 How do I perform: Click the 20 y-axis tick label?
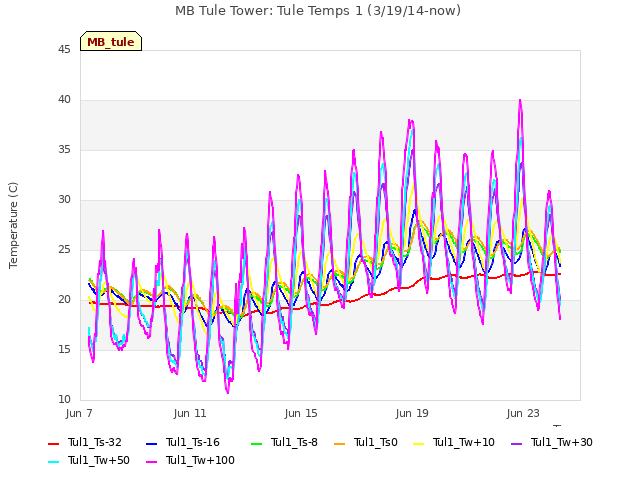click(64, 299)
